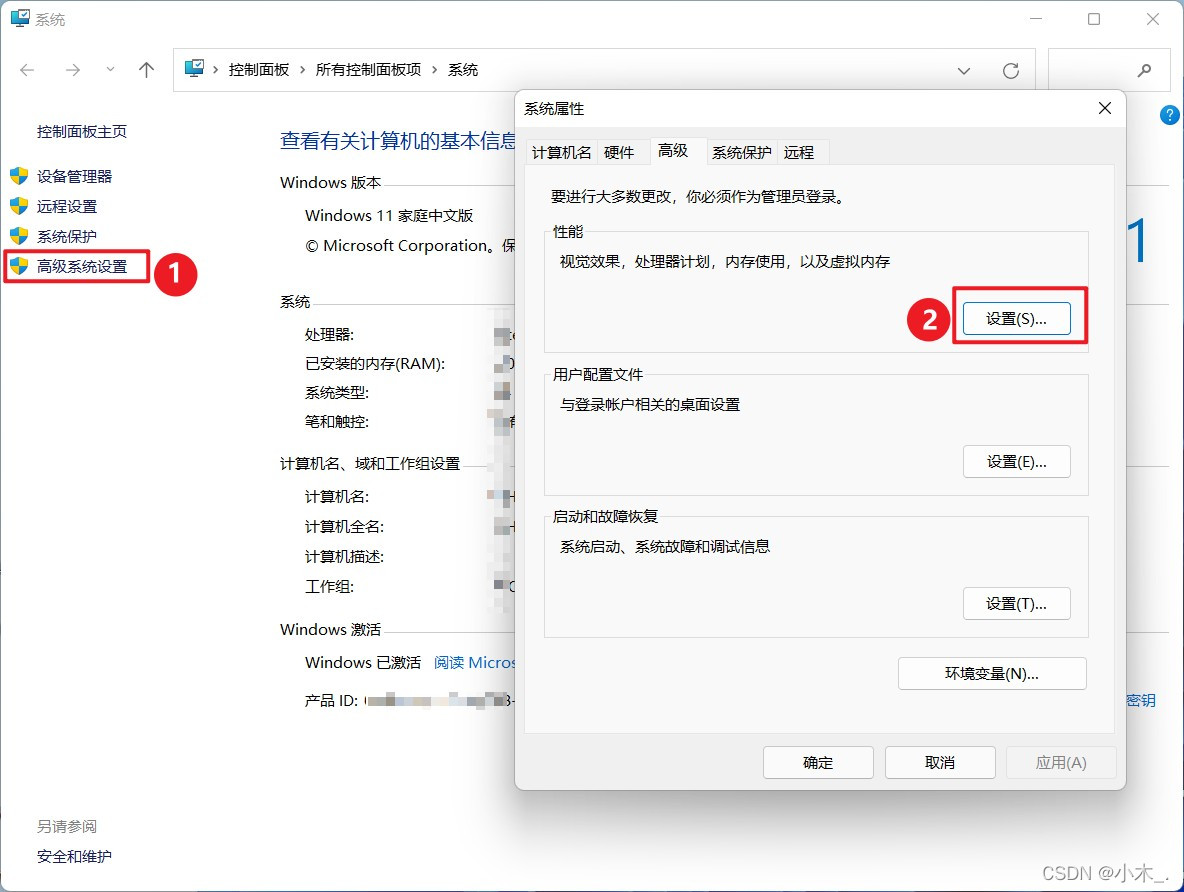Click the refresh icon beside address bar
Image resolution: width=1184 pixels, height=892 pixels.
(x=1010, y=71)
